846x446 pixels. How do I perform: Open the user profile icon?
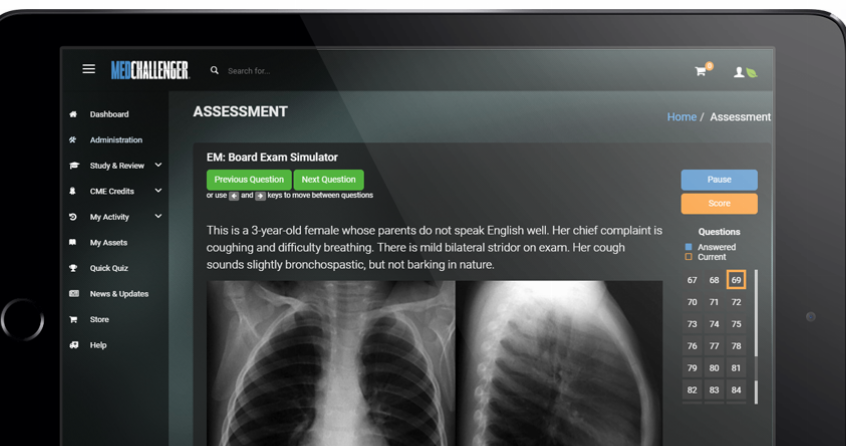tap(739, 72)
